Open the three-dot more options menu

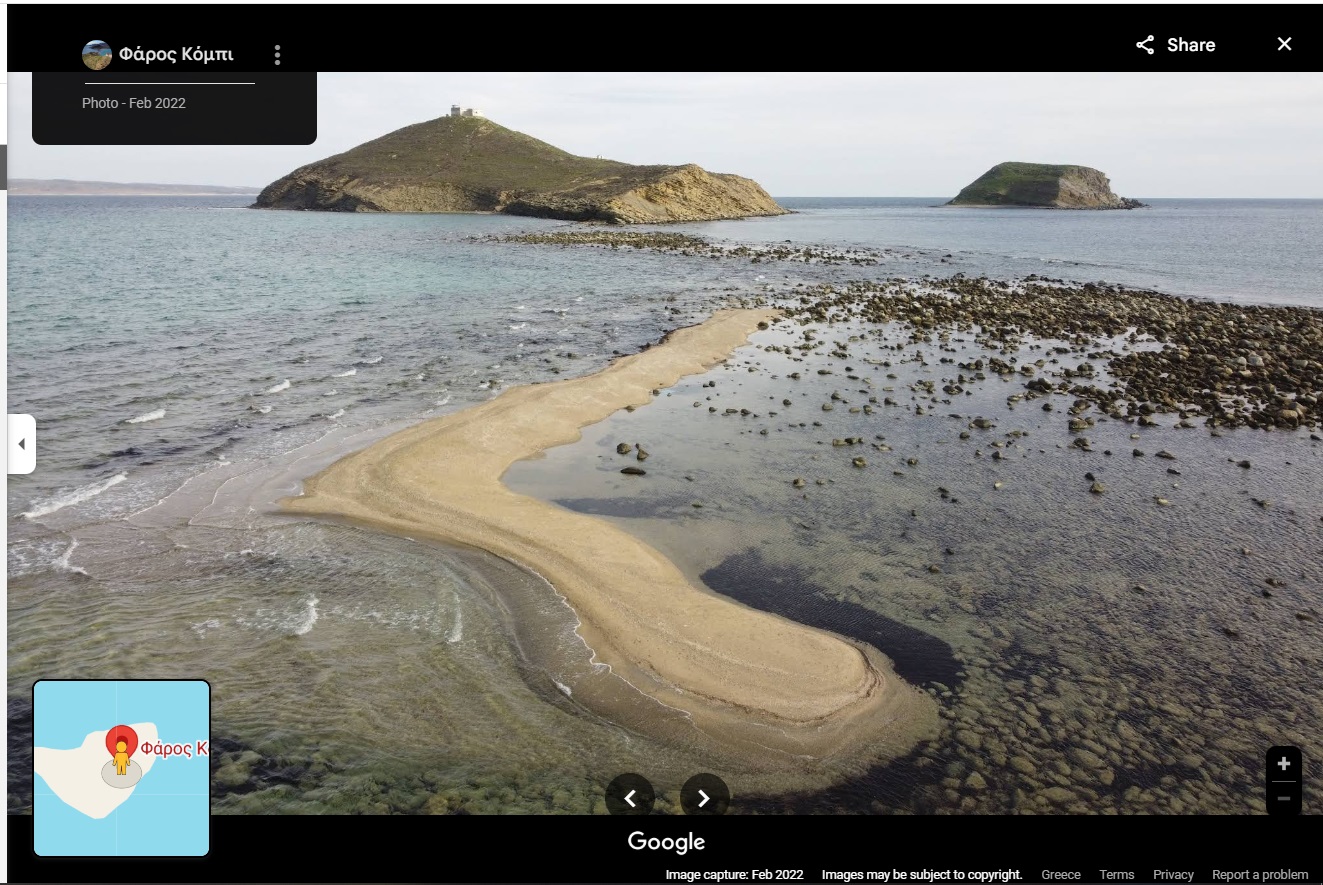[x=277, y=55]
